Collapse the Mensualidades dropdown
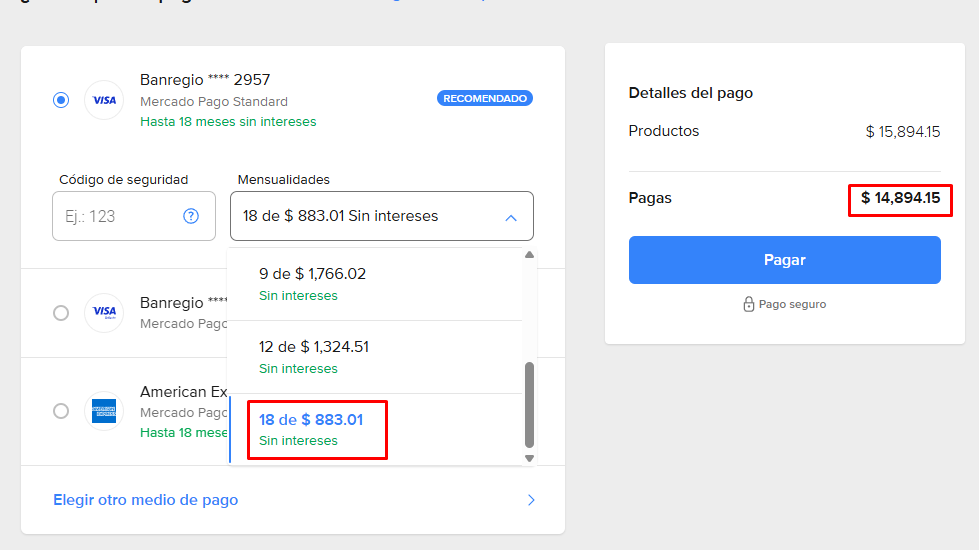Viewport: 979px width, 550px height. (x=381, y=216)
